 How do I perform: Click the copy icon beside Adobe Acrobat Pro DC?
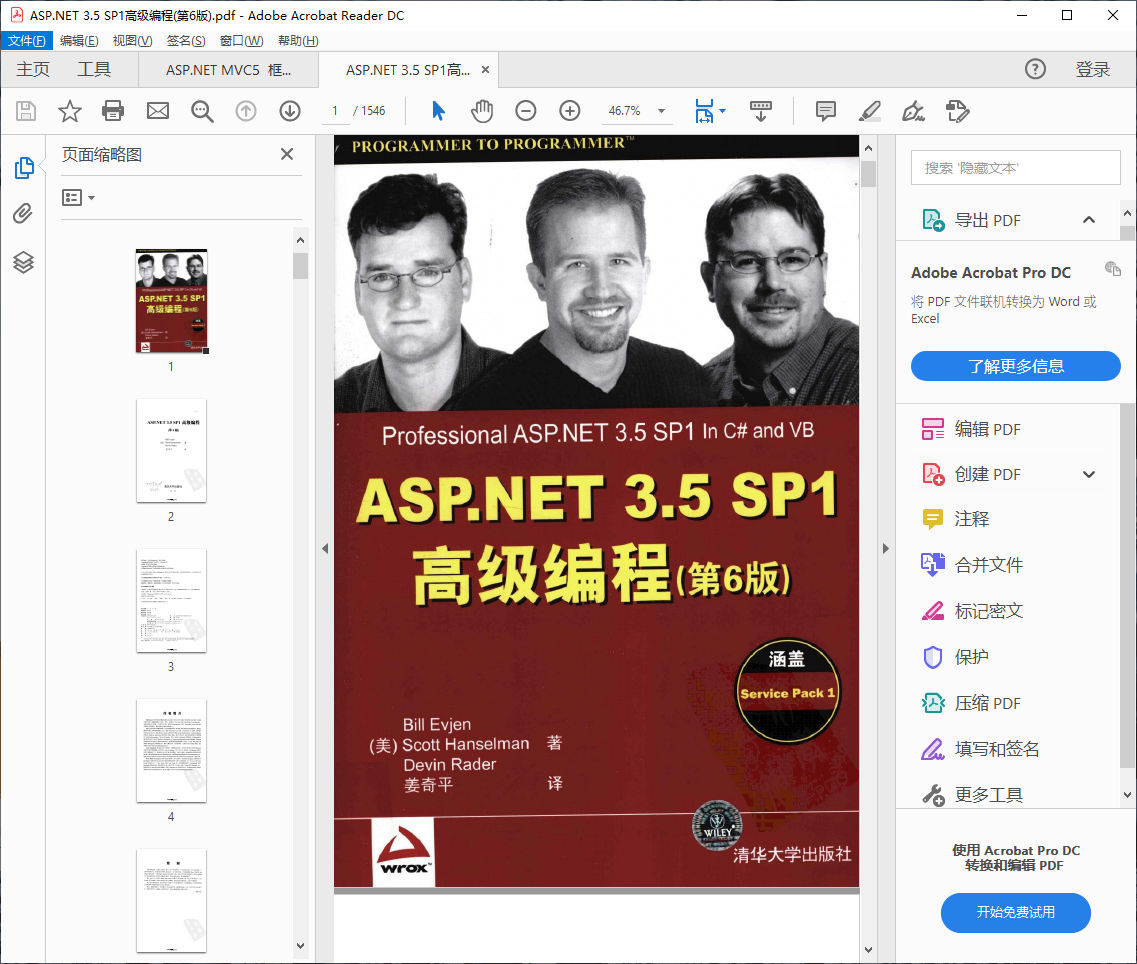click(1112, 269)
